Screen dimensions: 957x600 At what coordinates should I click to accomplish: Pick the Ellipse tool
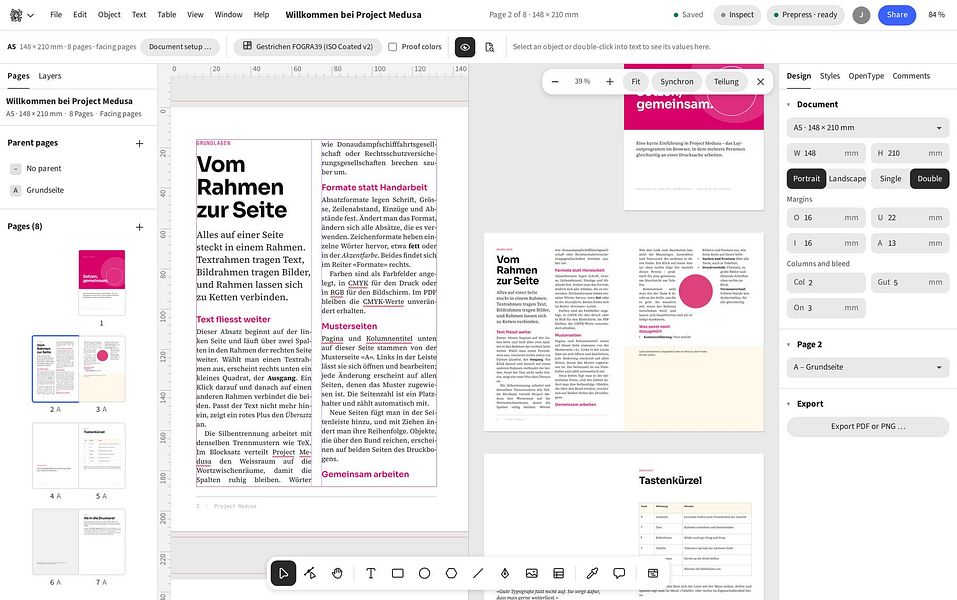click(424, 573)
